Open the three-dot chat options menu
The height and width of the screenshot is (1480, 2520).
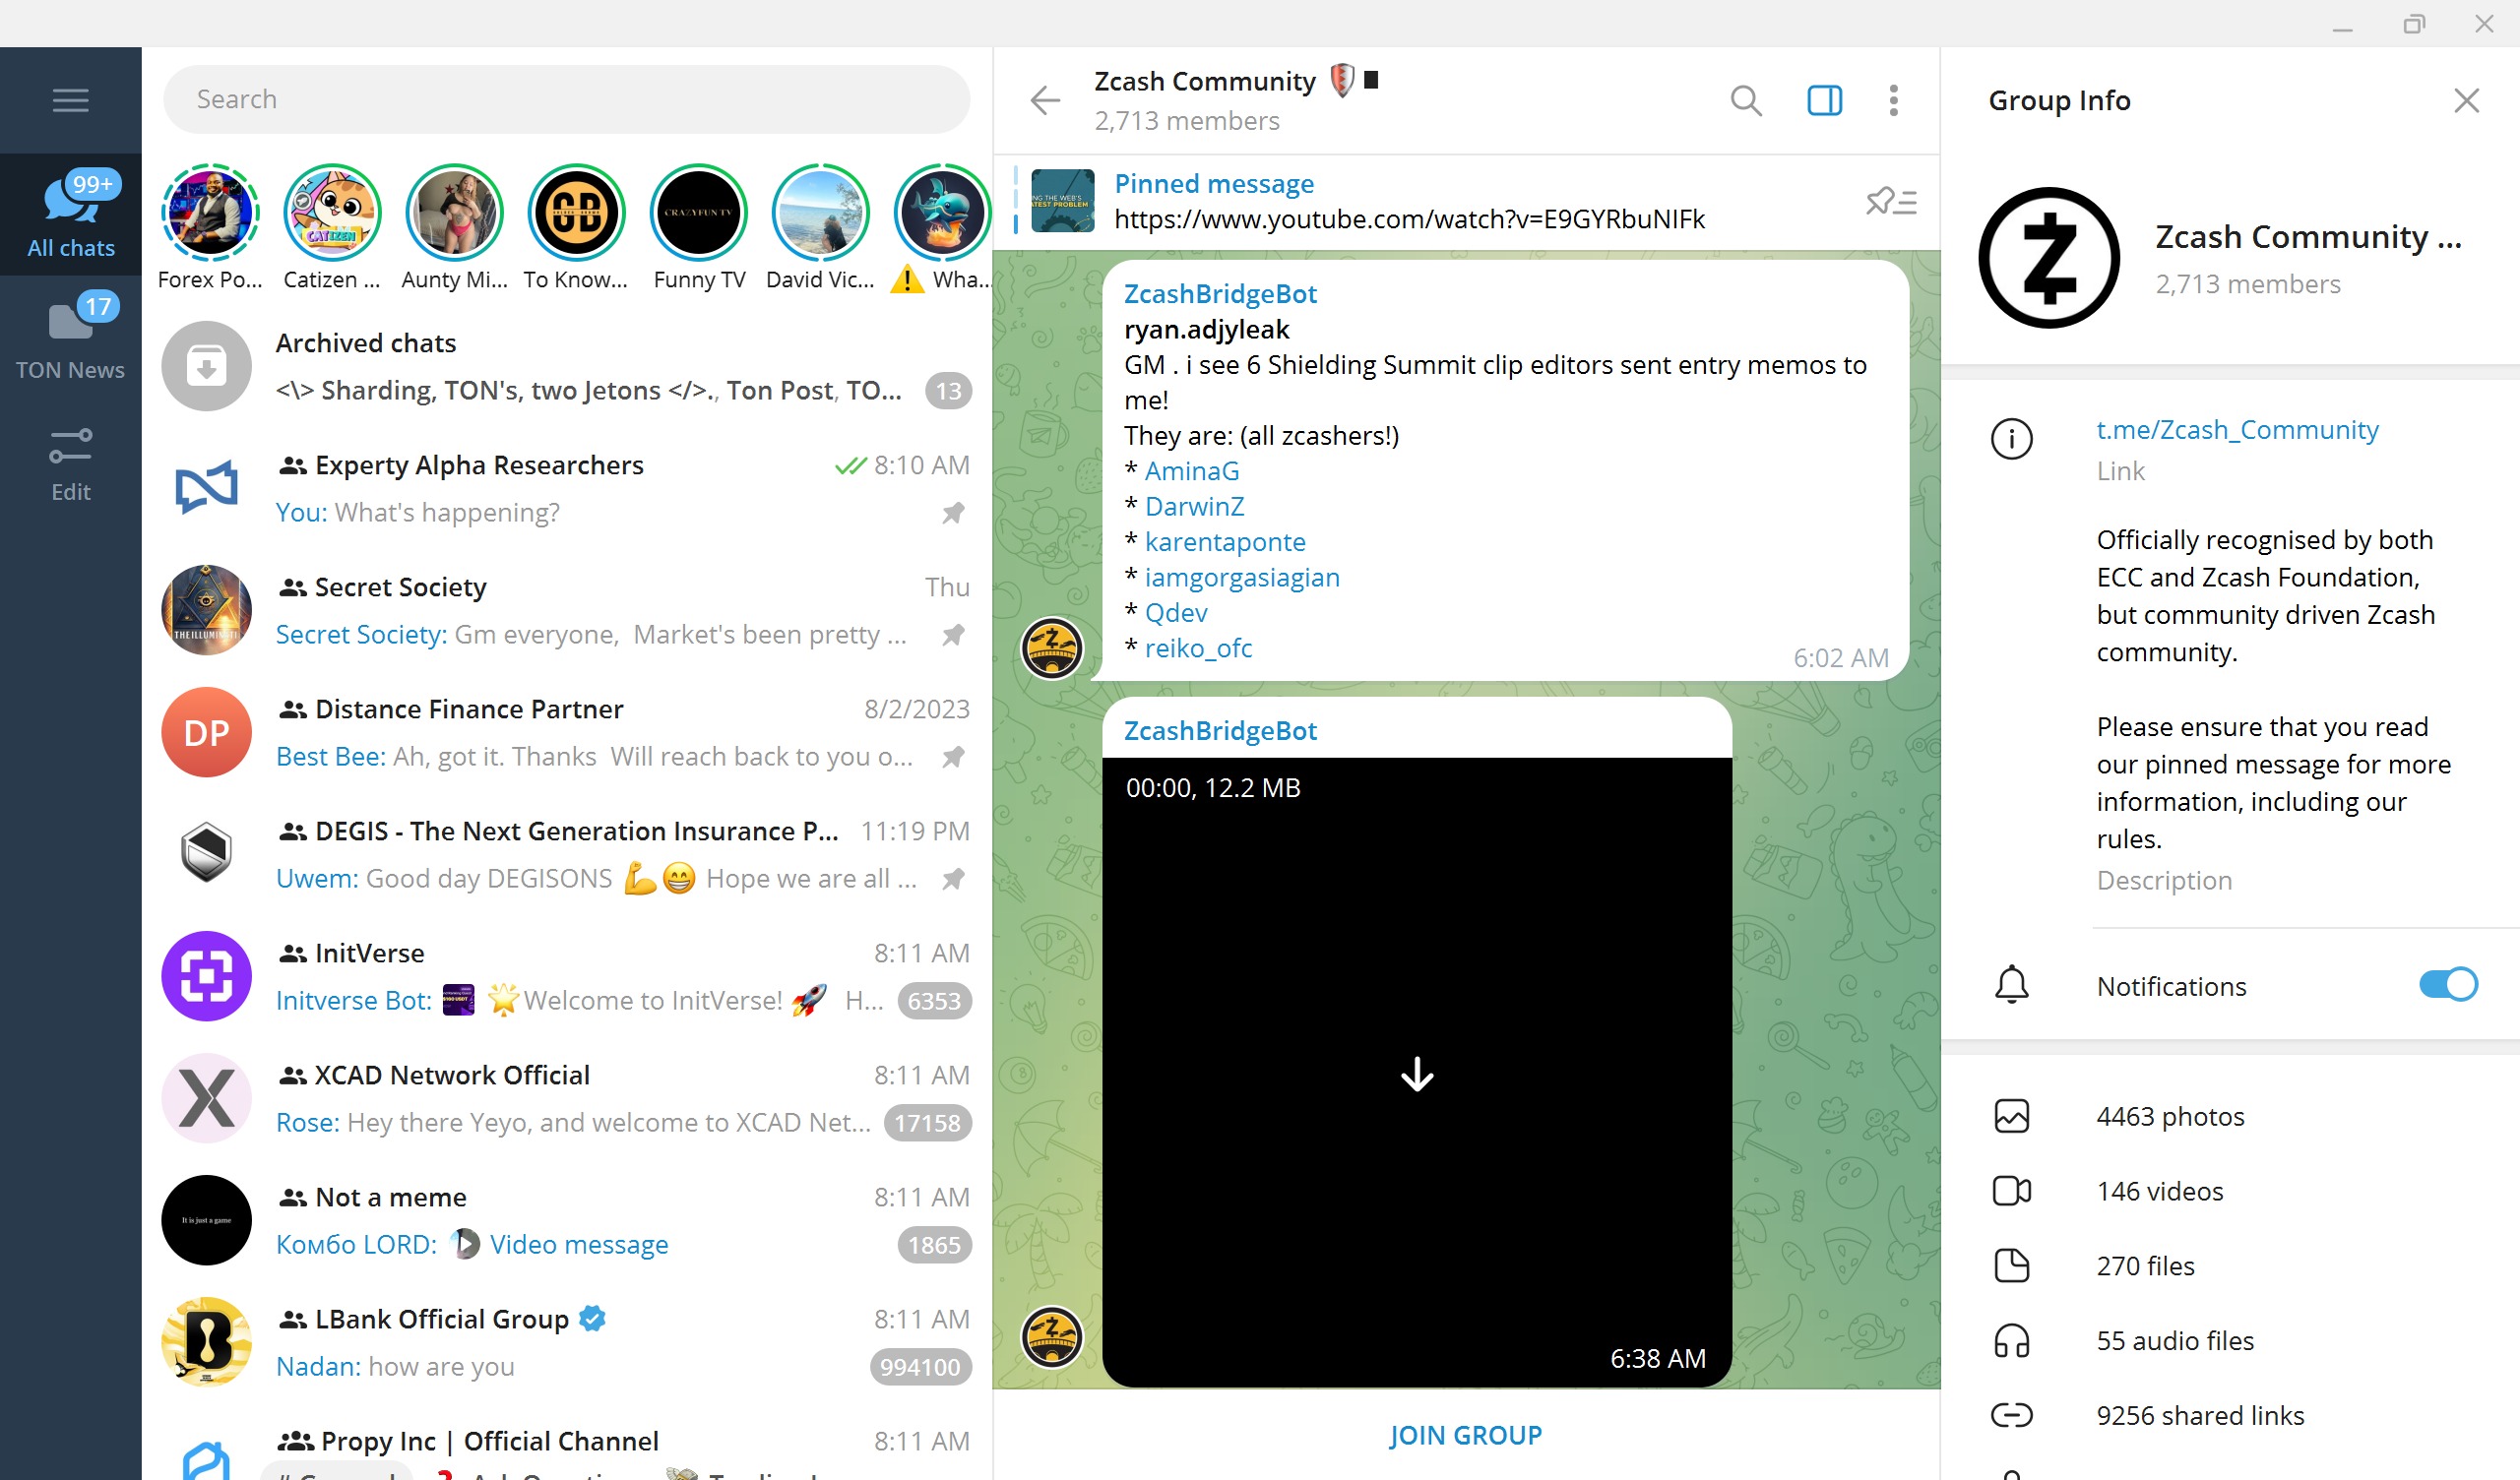(x=1893, y=100)
